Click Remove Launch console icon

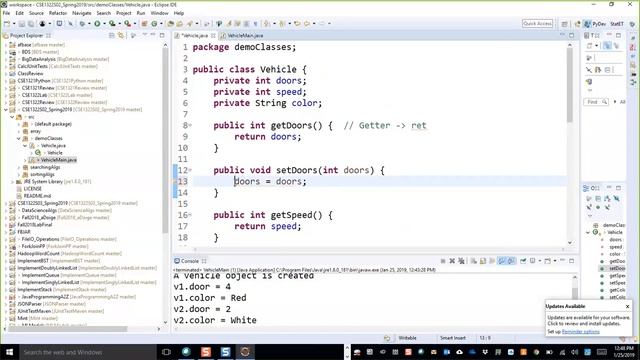pyautogui.click(x=452, y=261)
